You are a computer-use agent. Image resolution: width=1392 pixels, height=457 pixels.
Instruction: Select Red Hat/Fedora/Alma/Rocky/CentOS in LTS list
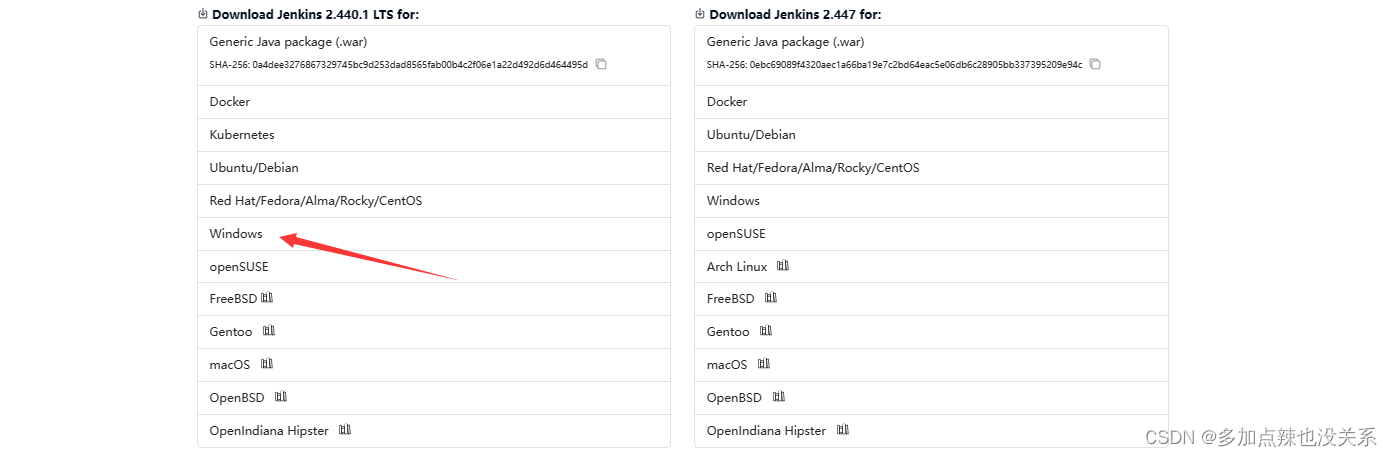coord(316,201)
